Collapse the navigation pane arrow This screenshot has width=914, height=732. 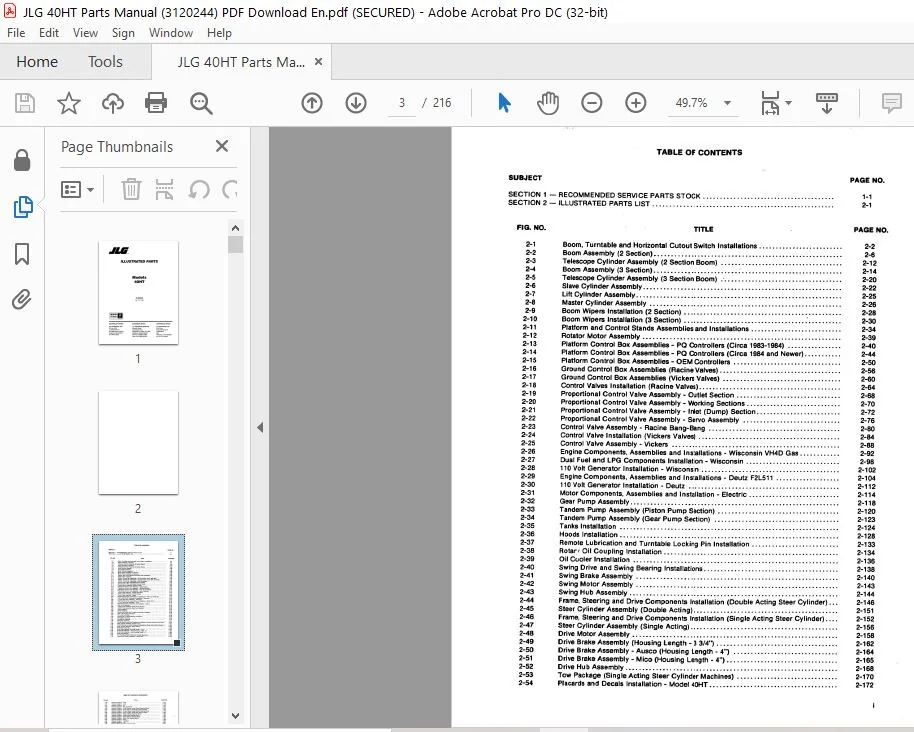[260, 427]
